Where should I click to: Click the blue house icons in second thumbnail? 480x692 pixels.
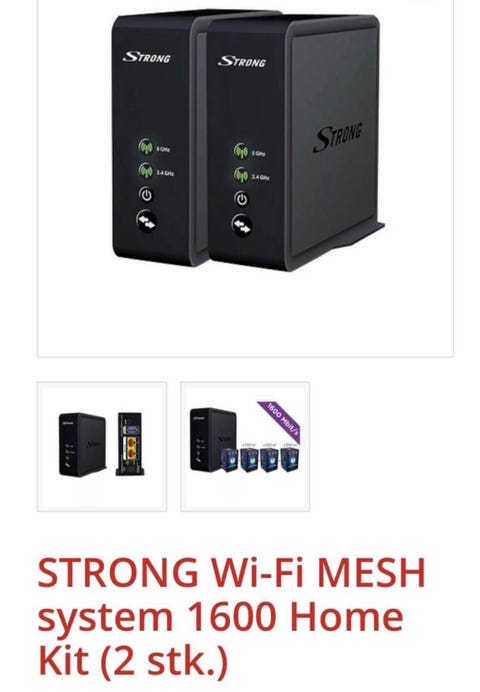[259, 459]
